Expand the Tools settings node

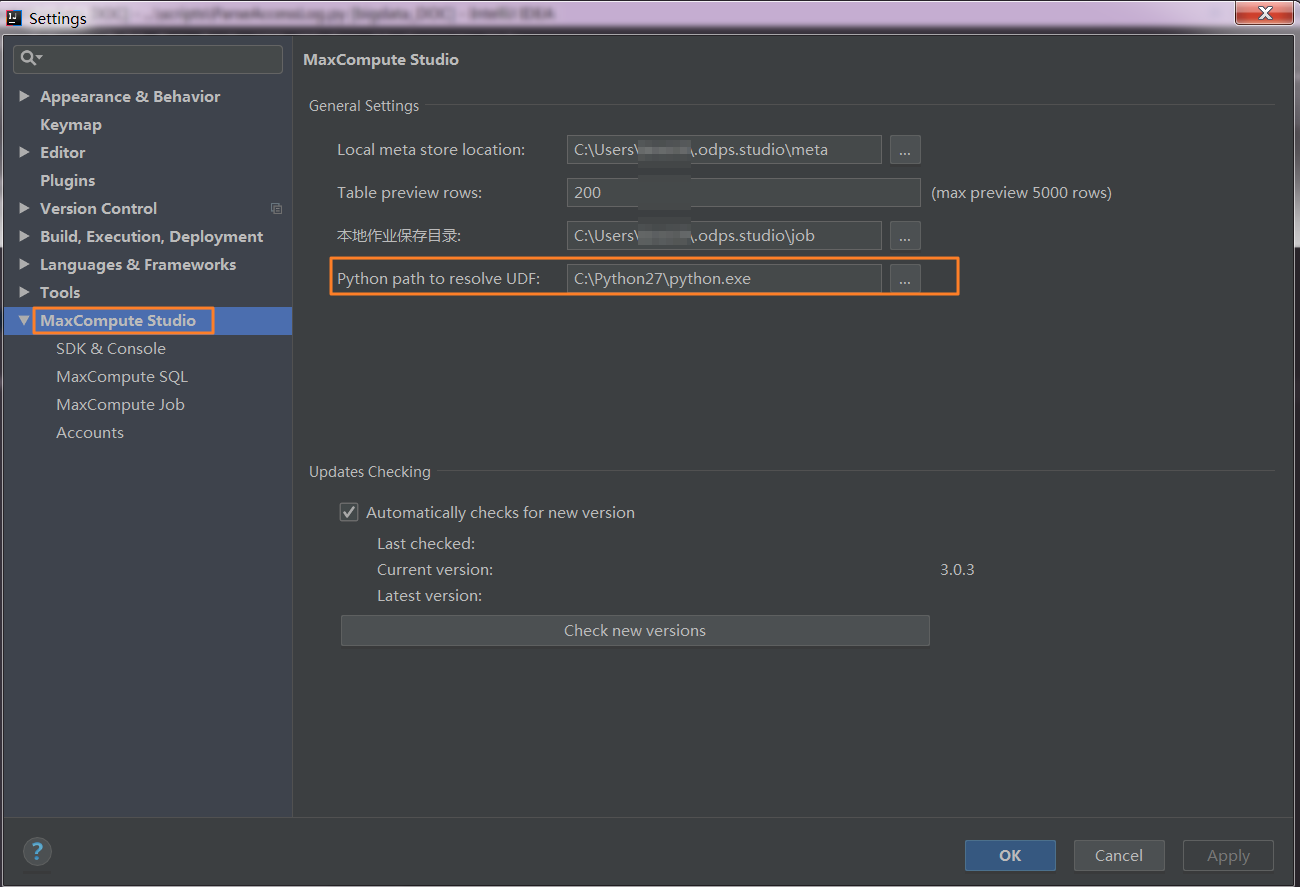[x=24, y=292]
